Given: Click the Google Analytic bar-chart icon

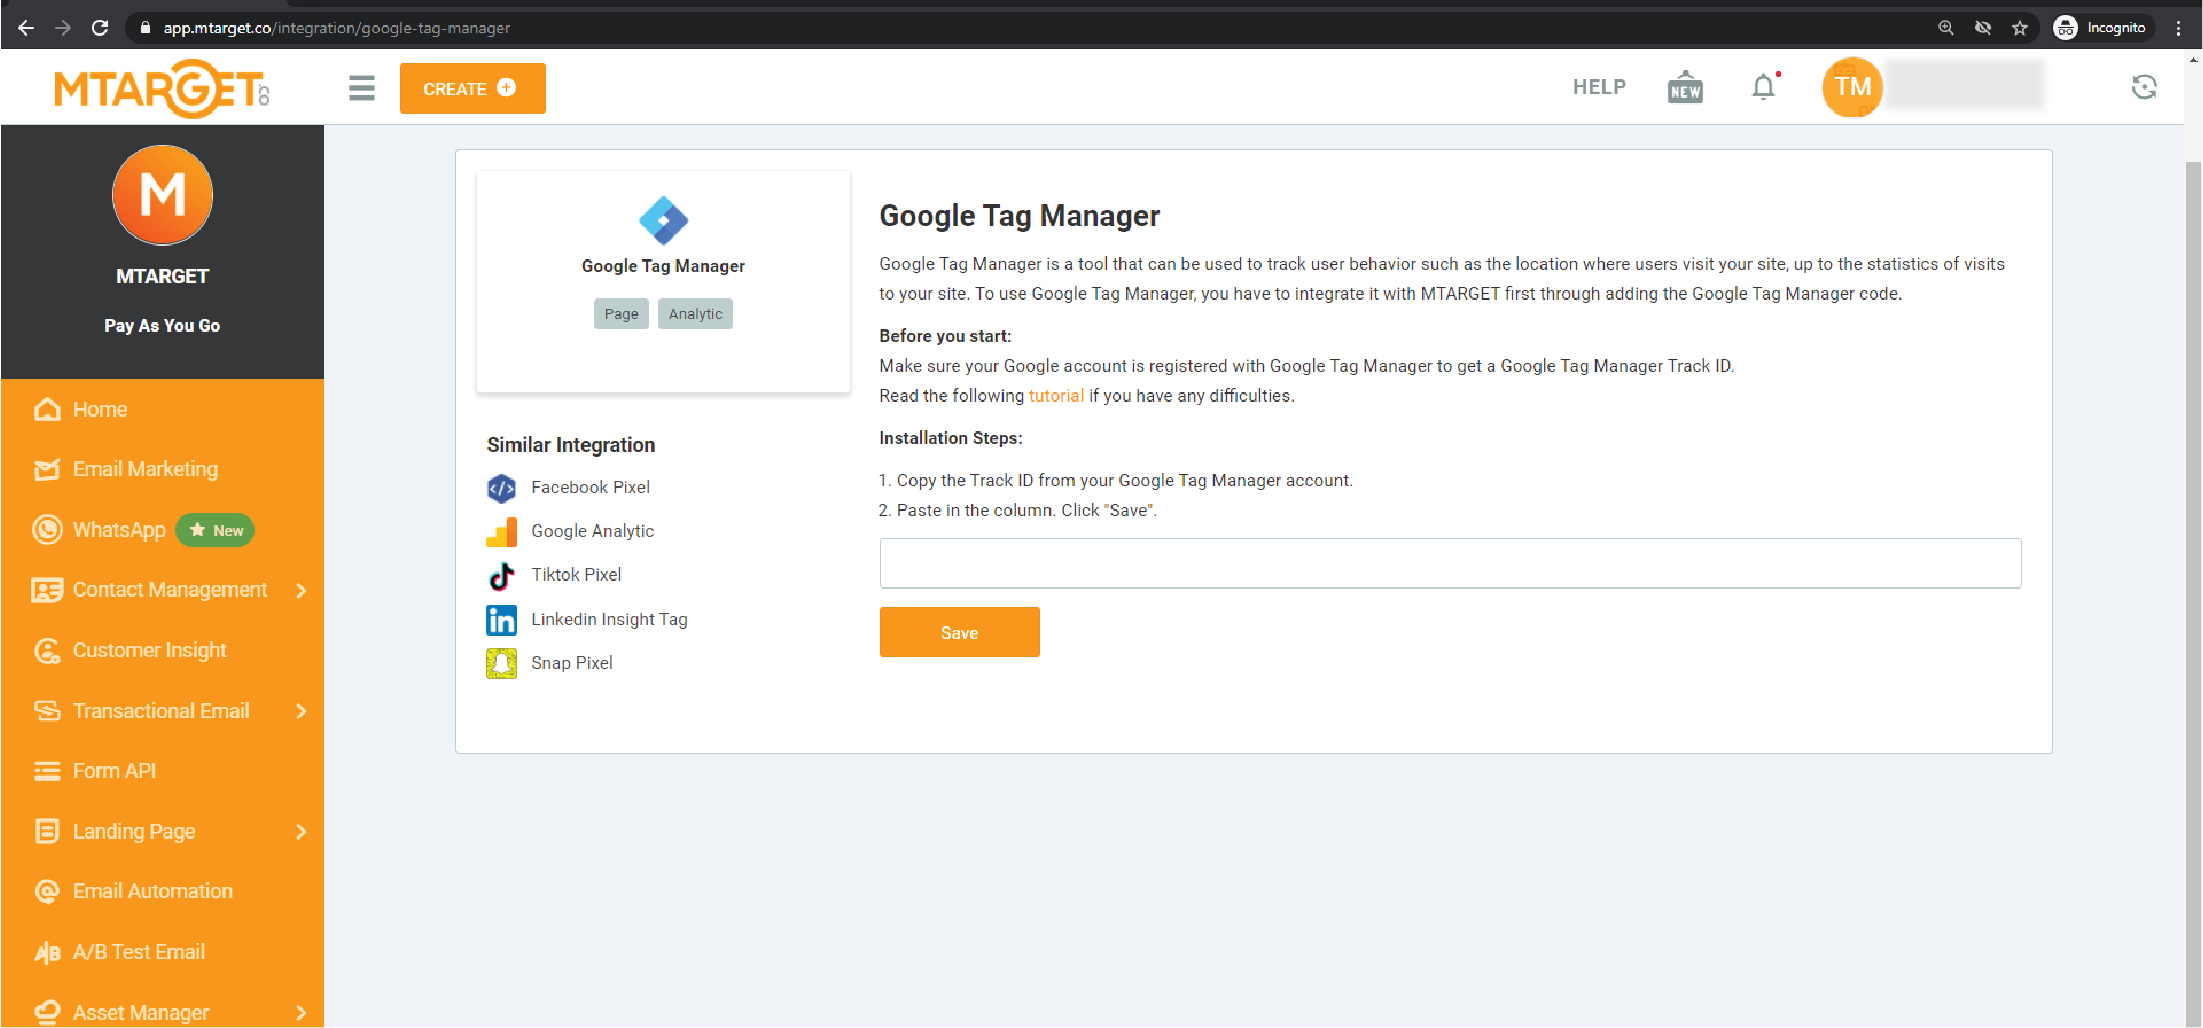Looking at the screenshot, I should tap(501, 532).
